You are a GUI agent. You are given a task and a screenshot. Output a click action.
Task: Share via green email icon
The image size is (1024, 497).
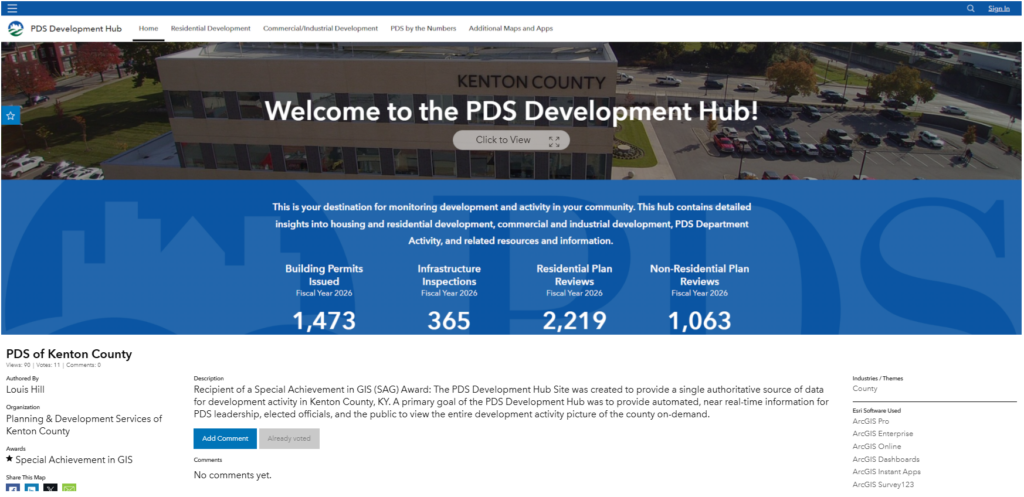click(69, 489)
